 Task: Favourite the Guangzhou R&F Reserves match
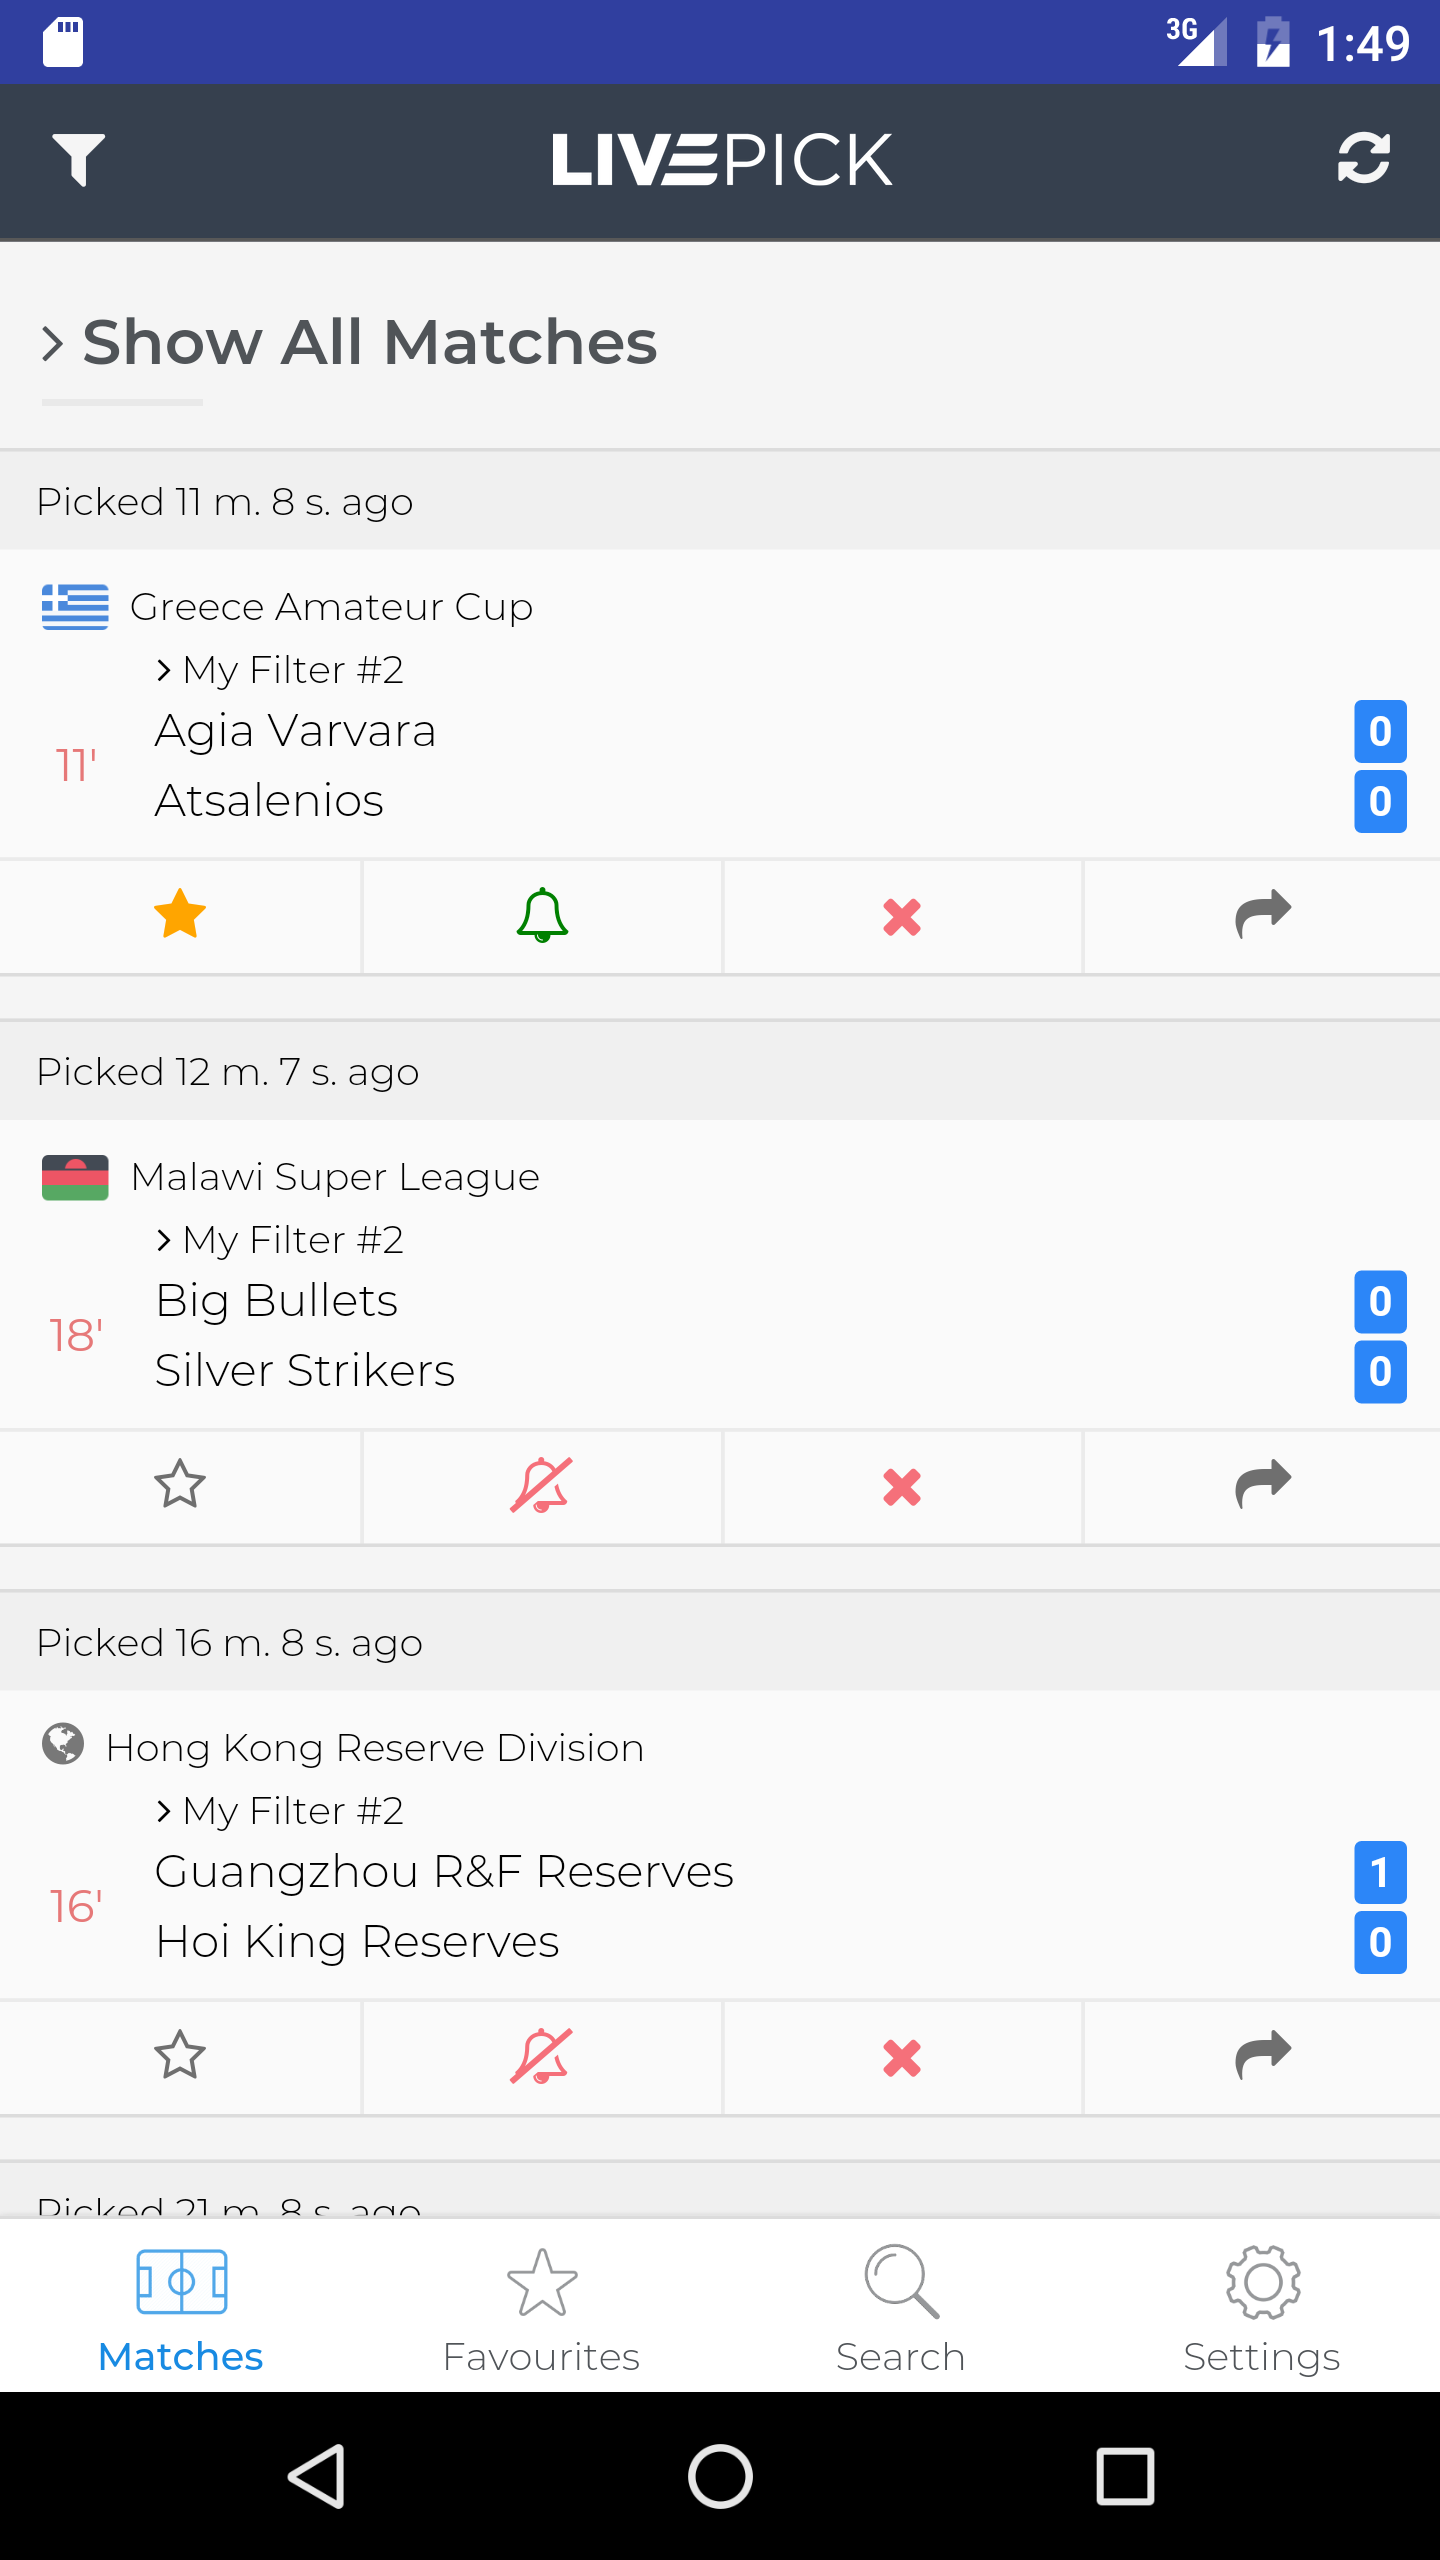click(180, 2057)
